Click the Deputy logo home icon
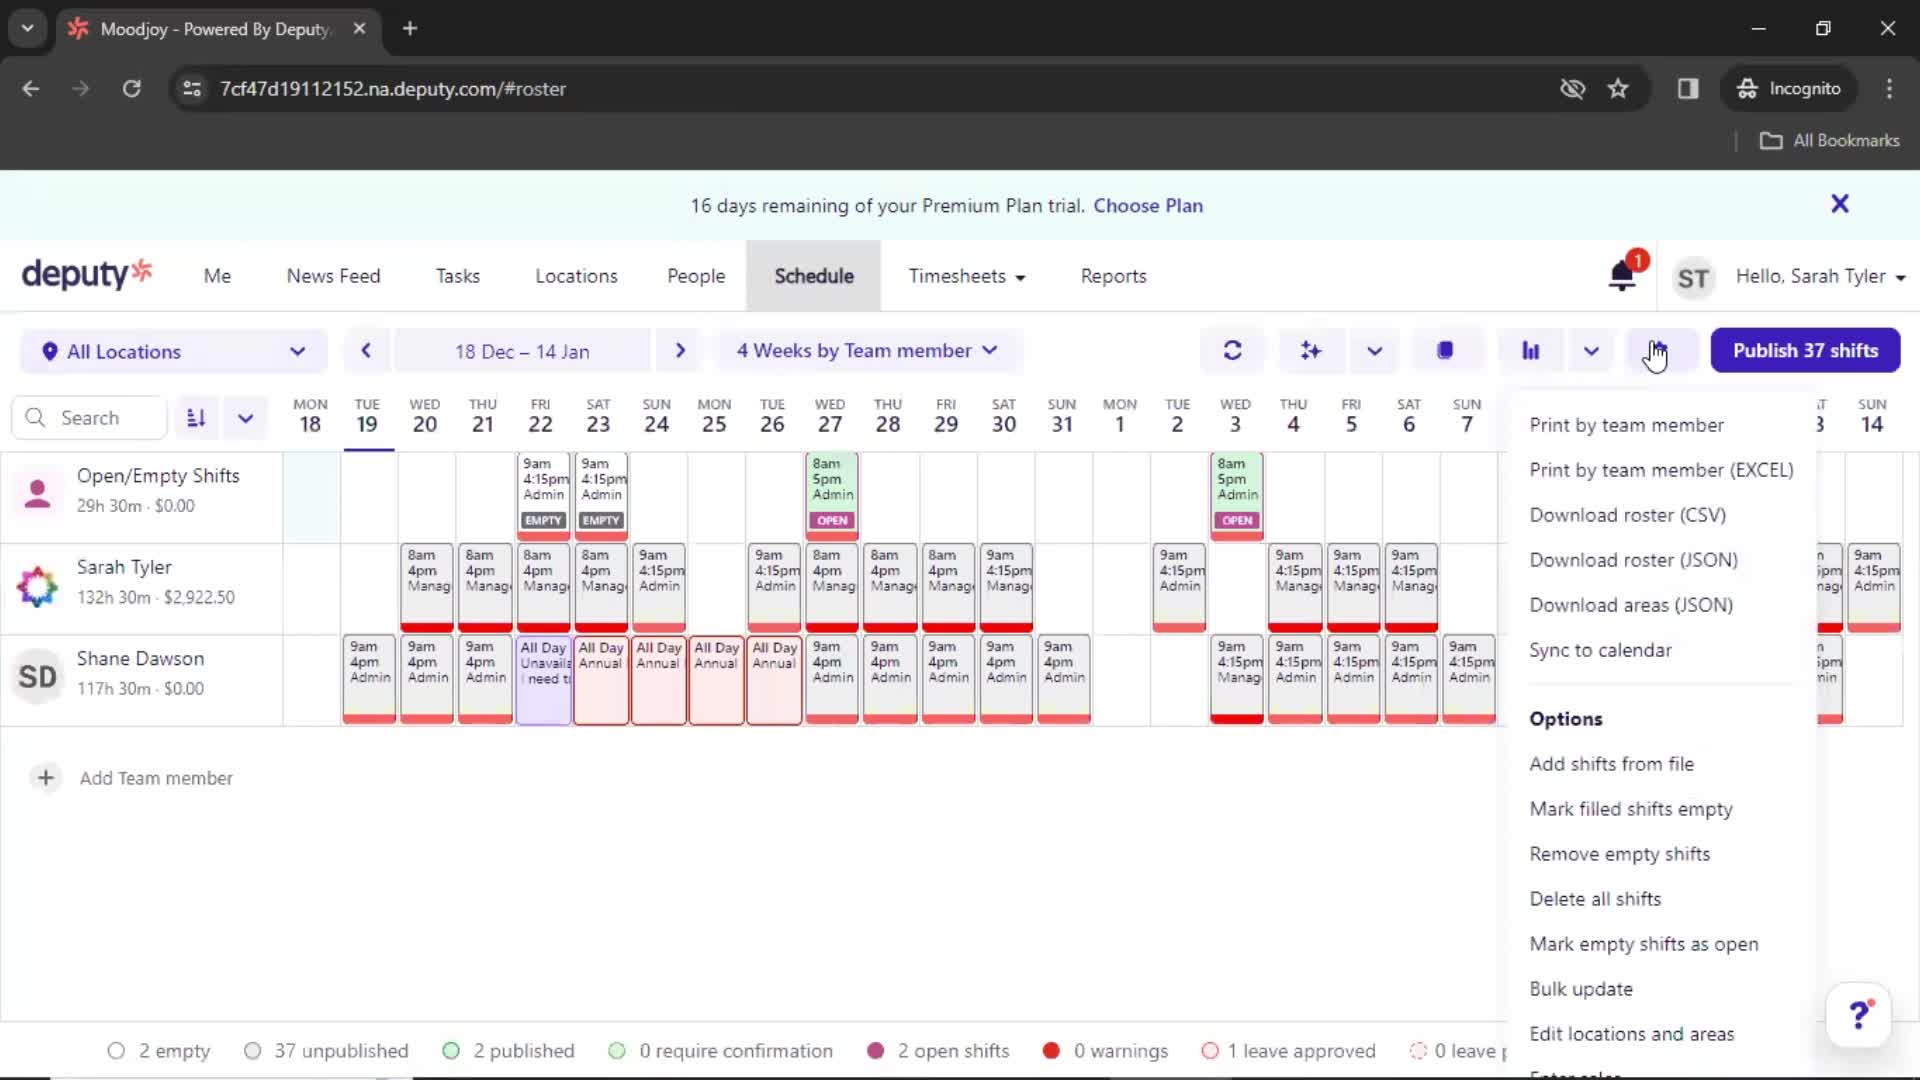The image size is (1920, 1080). coord(86,276)
